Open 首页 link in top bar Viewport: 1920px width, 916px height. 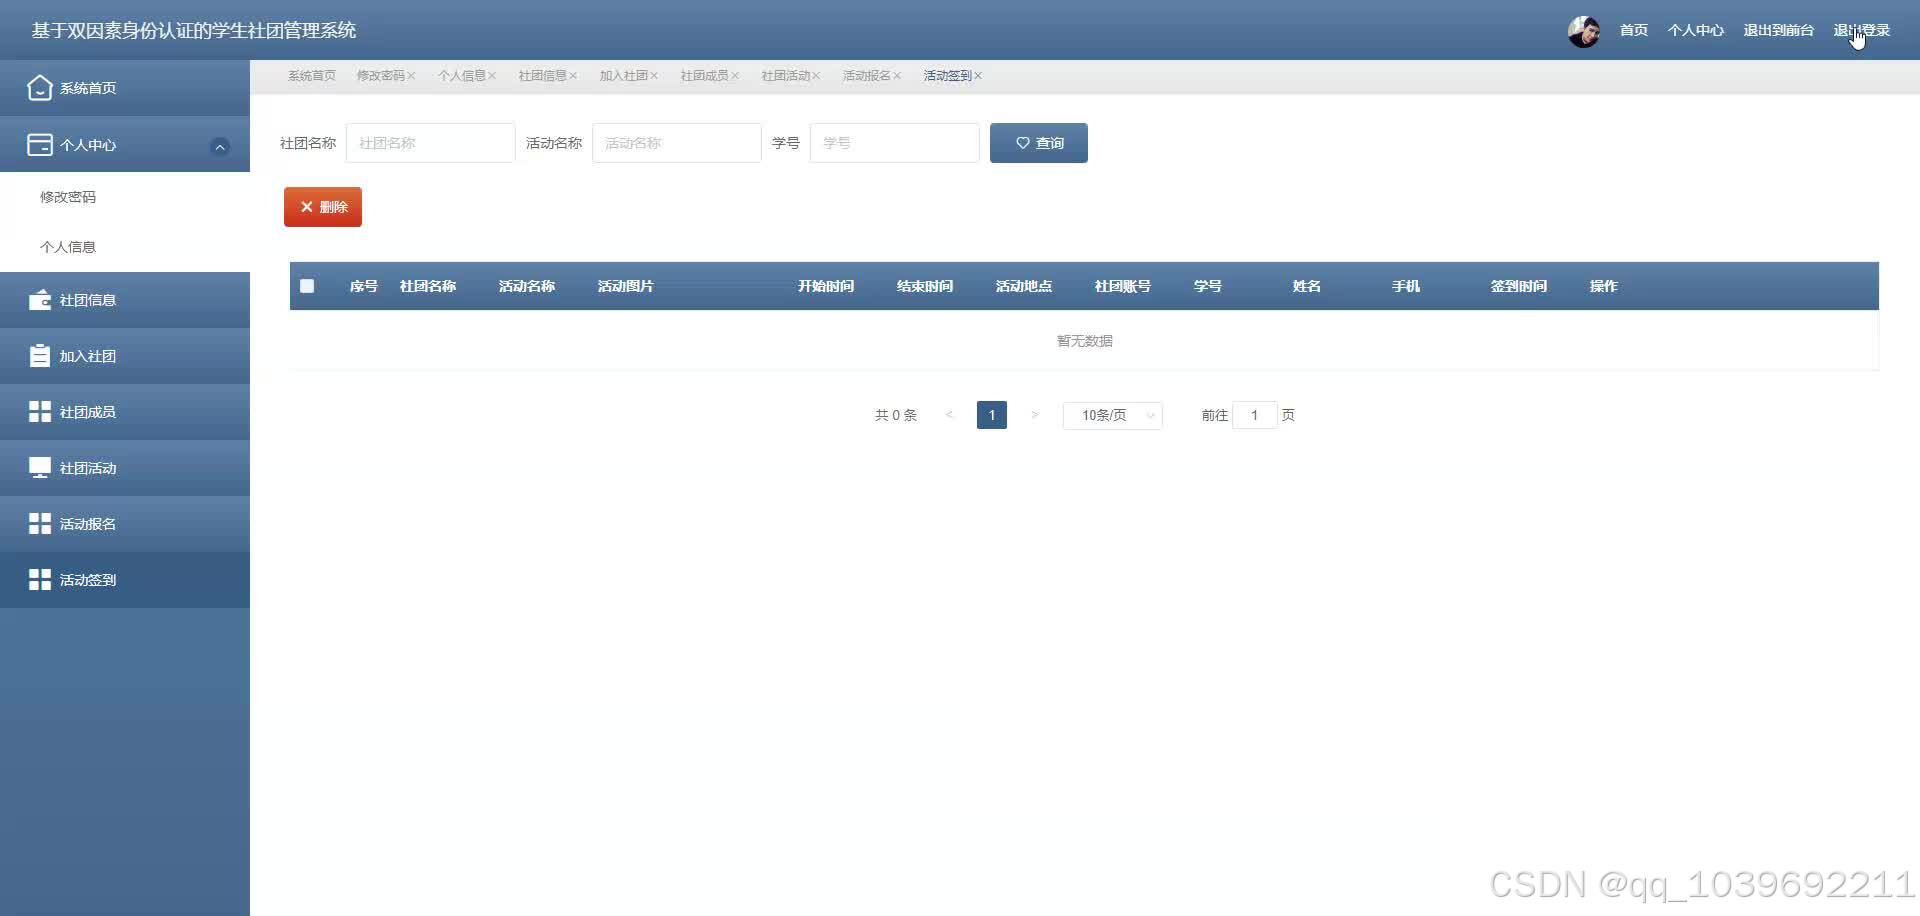pyautogui.click(x=1634, y=31)
